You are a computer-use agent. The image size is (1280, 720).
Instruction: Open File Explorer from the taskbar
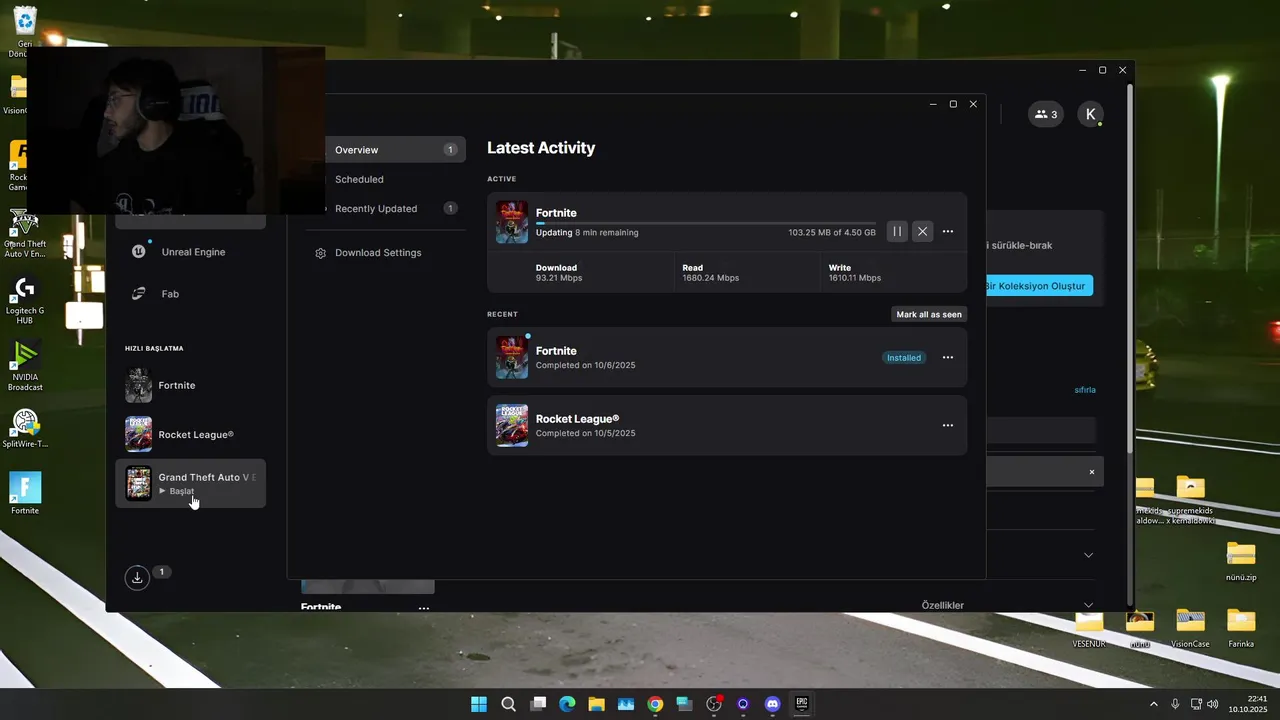(596, 704)
